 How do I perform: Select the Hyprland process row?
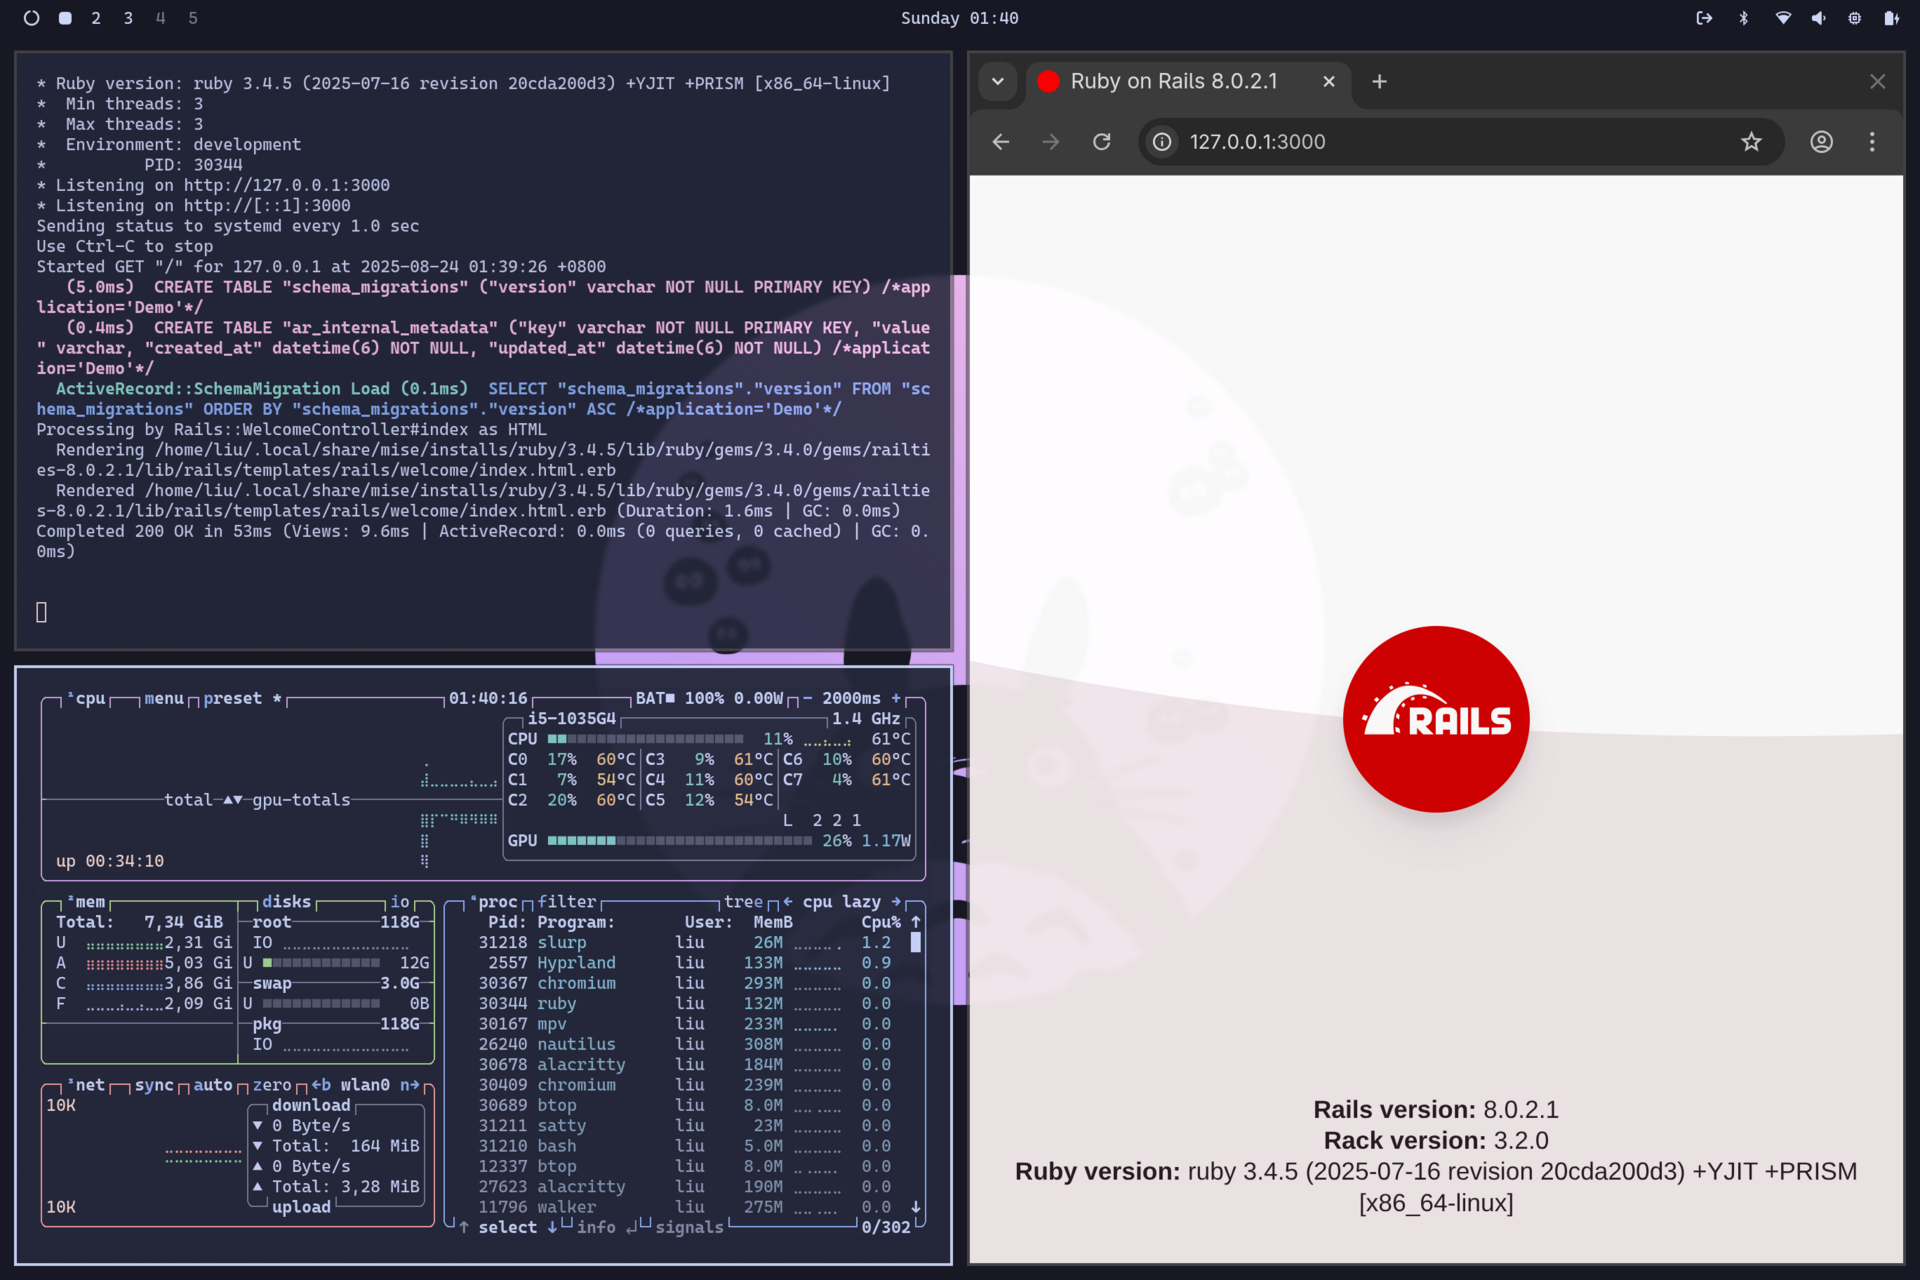coord(684,963)
